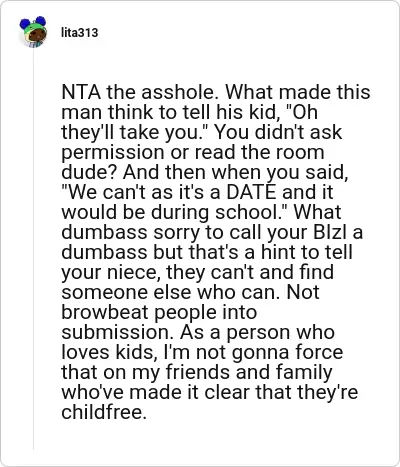Select the line "dumbass but that's a hint to tell"
This screenshot has width=400, height=467.
207,252
